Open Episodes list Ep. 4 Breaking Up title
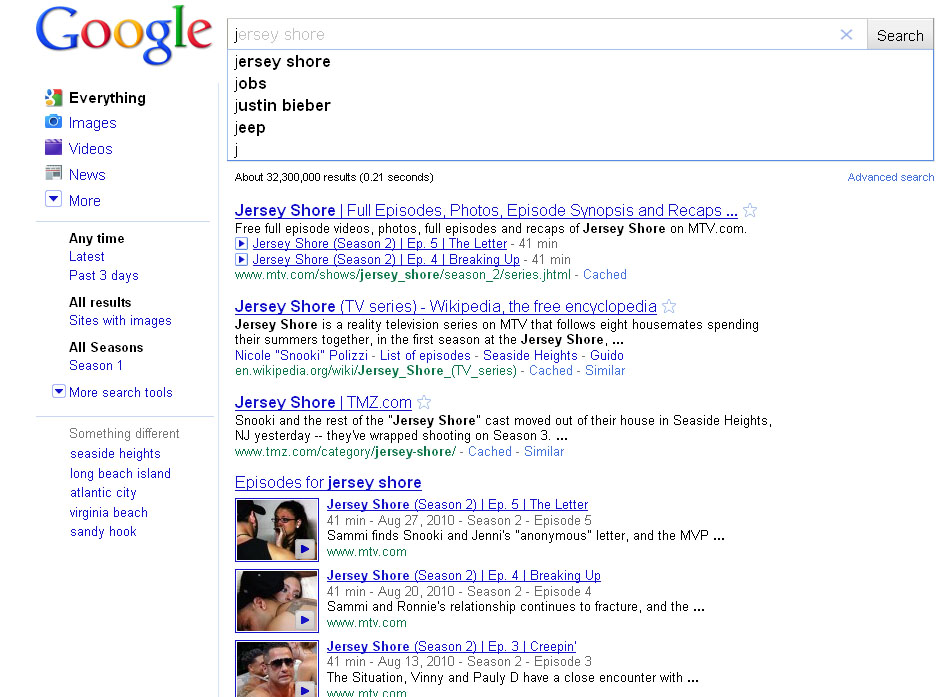The image size is (945, 697). point(463,575)
